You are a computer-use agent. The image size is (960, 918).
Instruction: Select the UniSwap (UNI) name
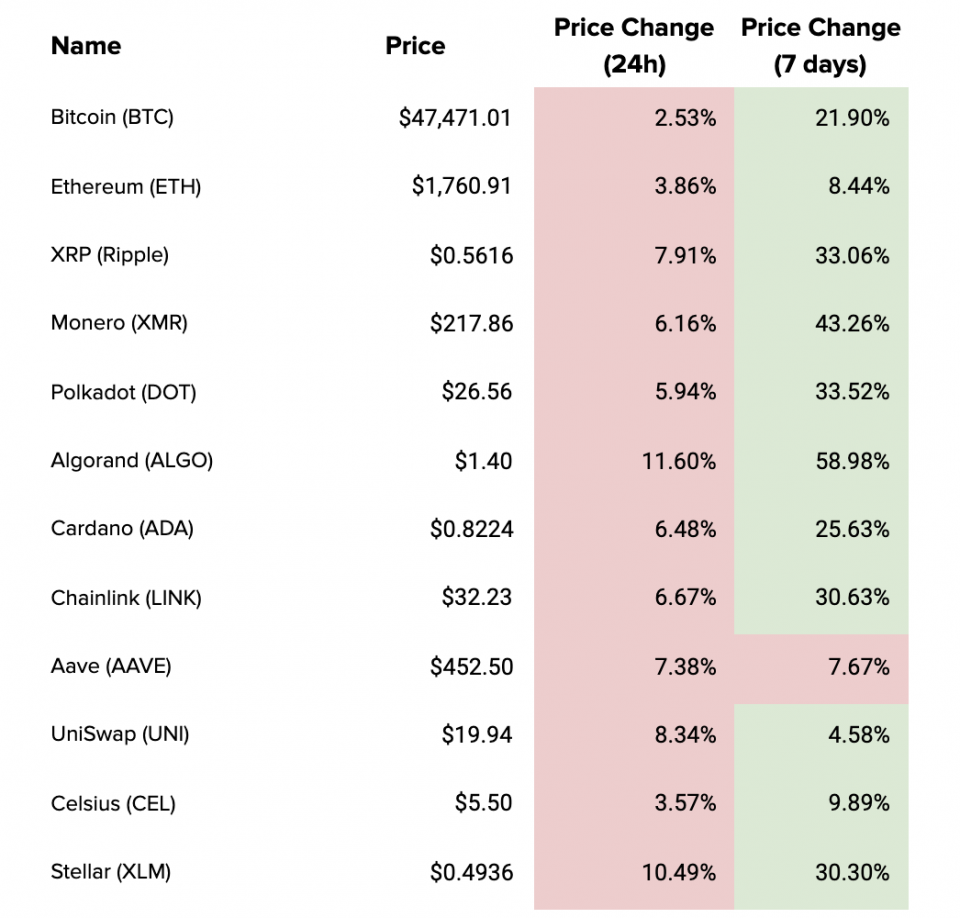click(120, 735)
